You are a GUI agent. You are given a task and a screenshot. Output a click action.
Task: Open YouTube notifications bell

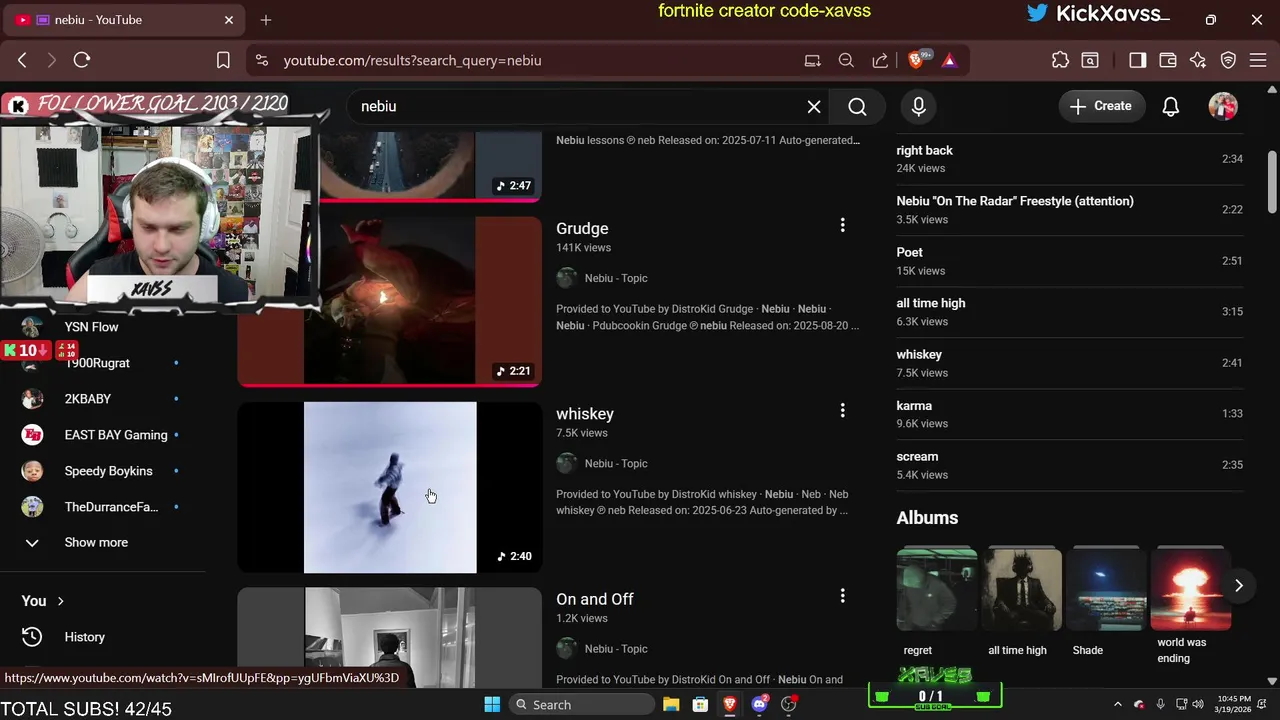(1171, 106)
